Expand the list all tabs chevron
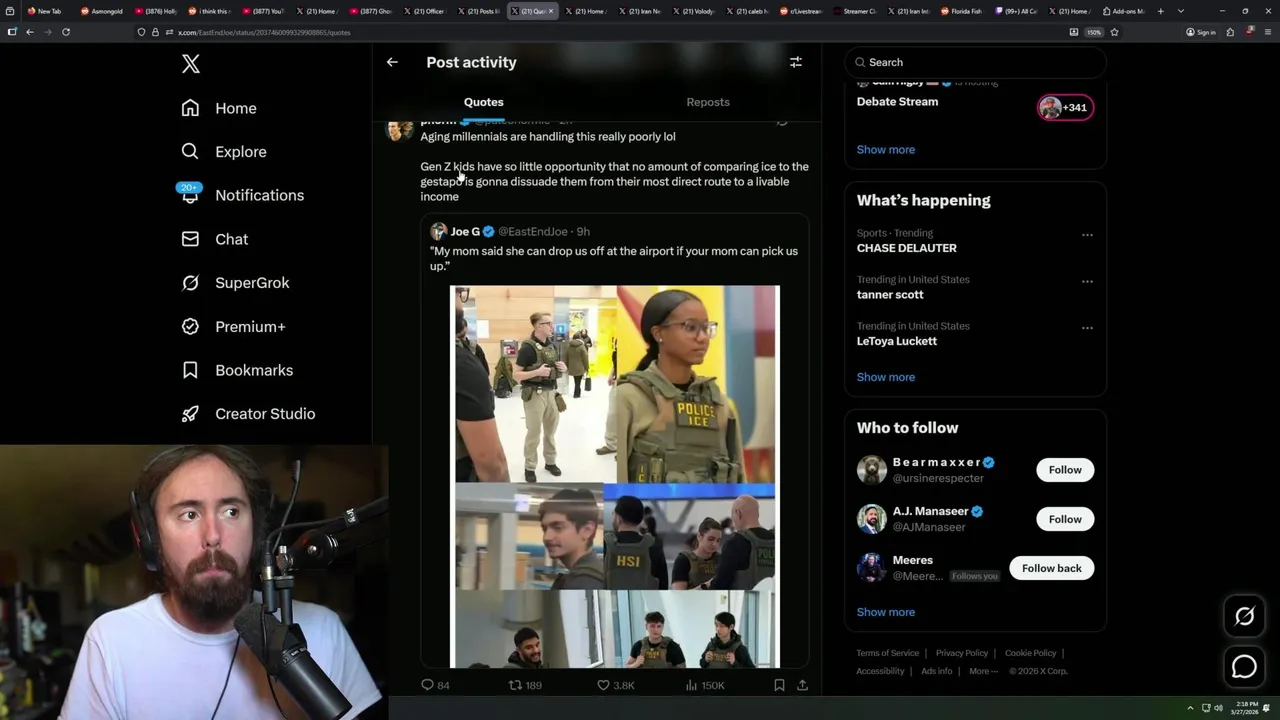 [x=1181, y=11]
